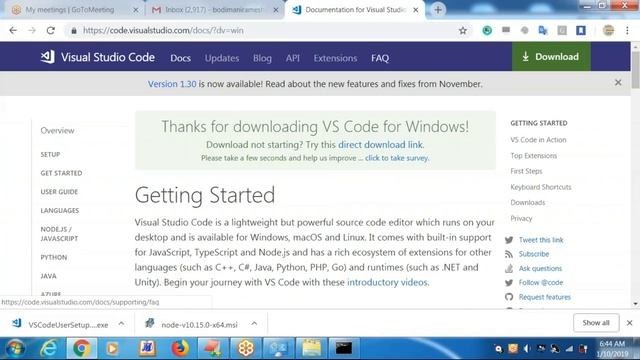Open the command prompt taskbar icon

click(344, 349)
